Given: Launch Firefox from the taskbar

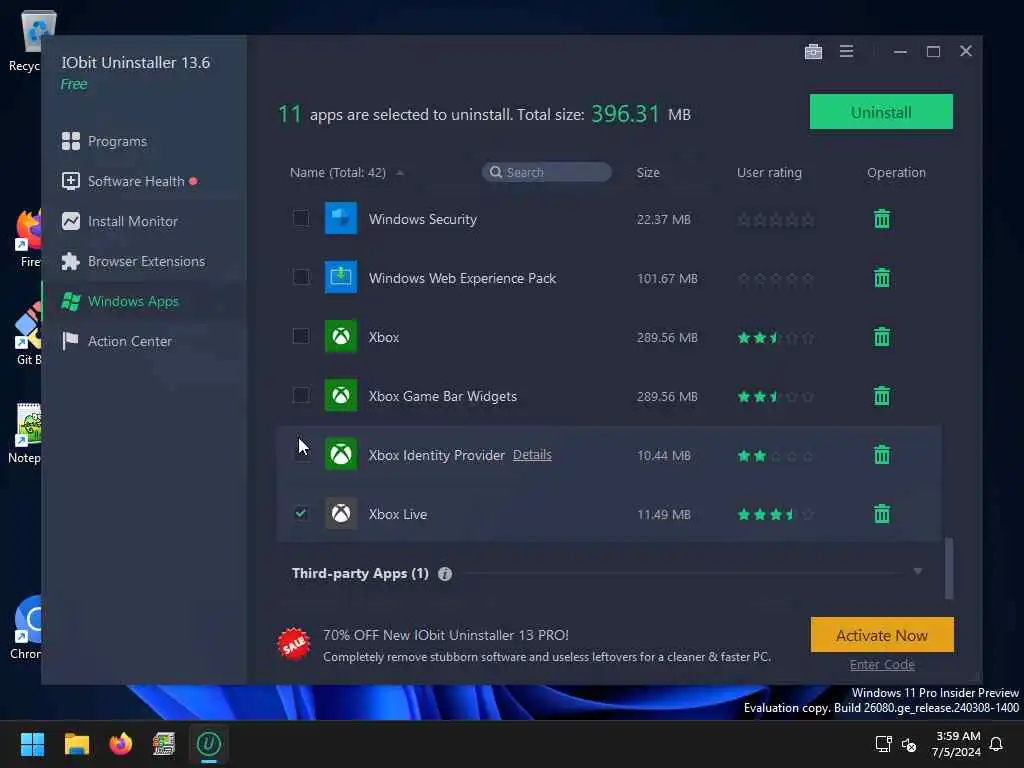Looking at the screenshot, I should tap(120, 744).
